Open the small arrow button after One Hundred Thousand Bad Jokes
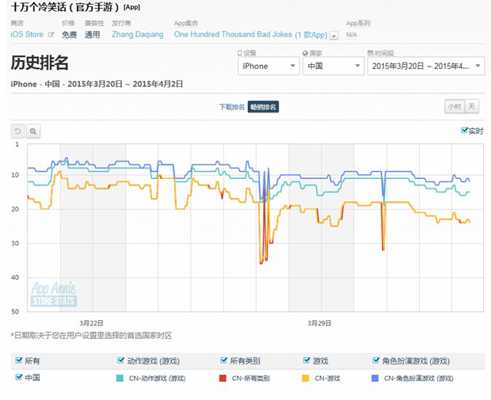491x400 pixels. click(334, 36)
